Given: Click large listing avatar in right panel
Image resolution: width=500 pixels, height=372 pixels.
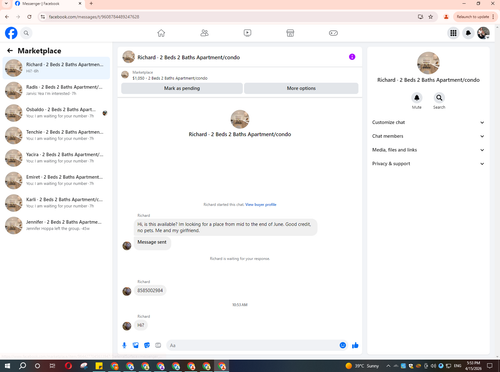Looking at the screenshot, I should pos(428,63).
